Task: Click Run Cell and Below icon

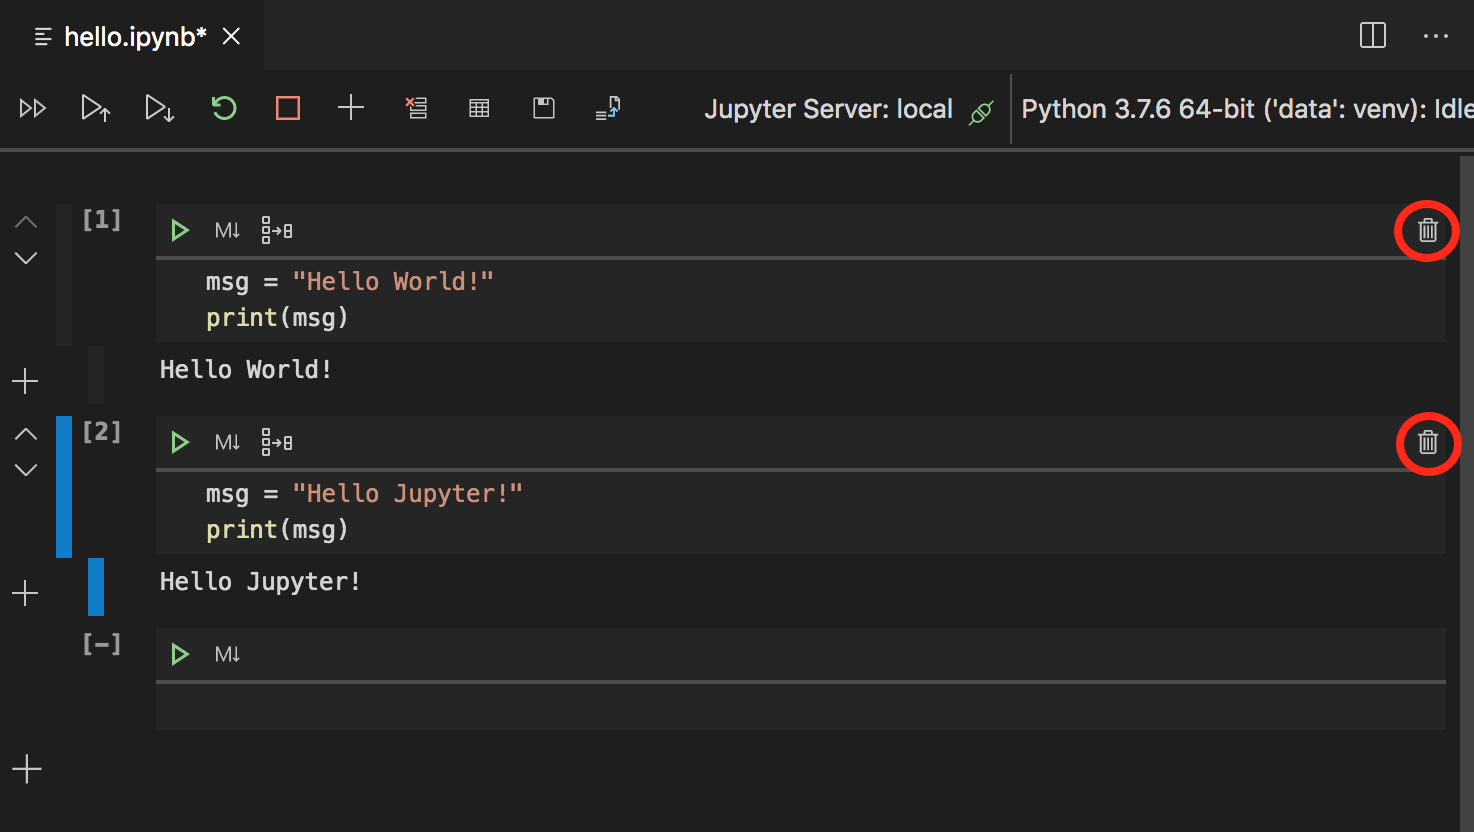Action: point(159,108)
